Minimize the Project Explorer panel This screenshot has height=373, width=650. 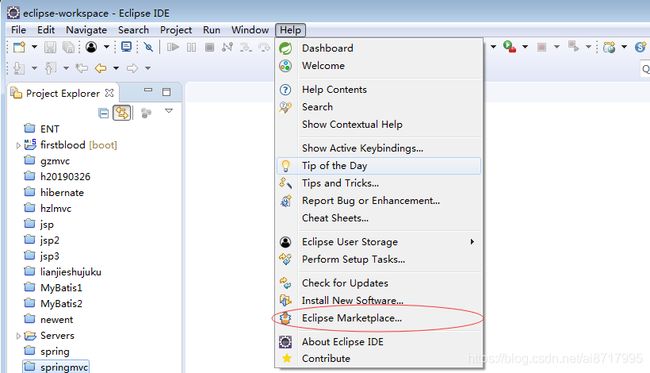point(148,90)
